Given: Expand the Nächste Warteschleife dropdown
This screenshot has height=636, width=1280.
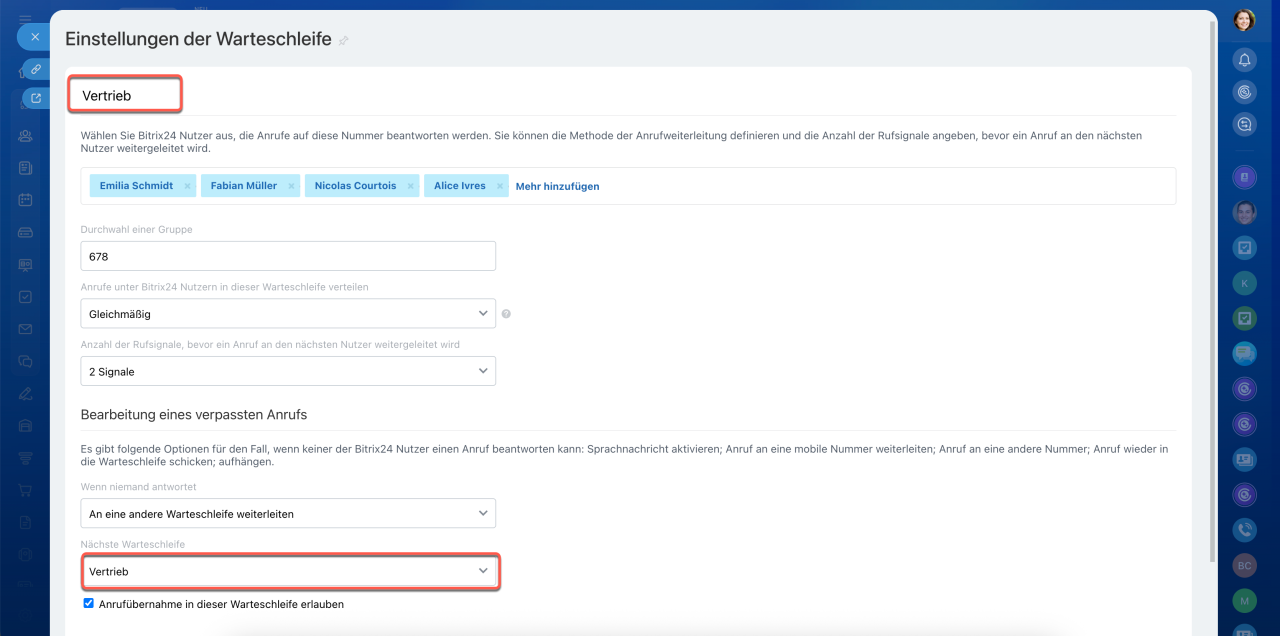Looking at the screenshot, I should 288,571.
